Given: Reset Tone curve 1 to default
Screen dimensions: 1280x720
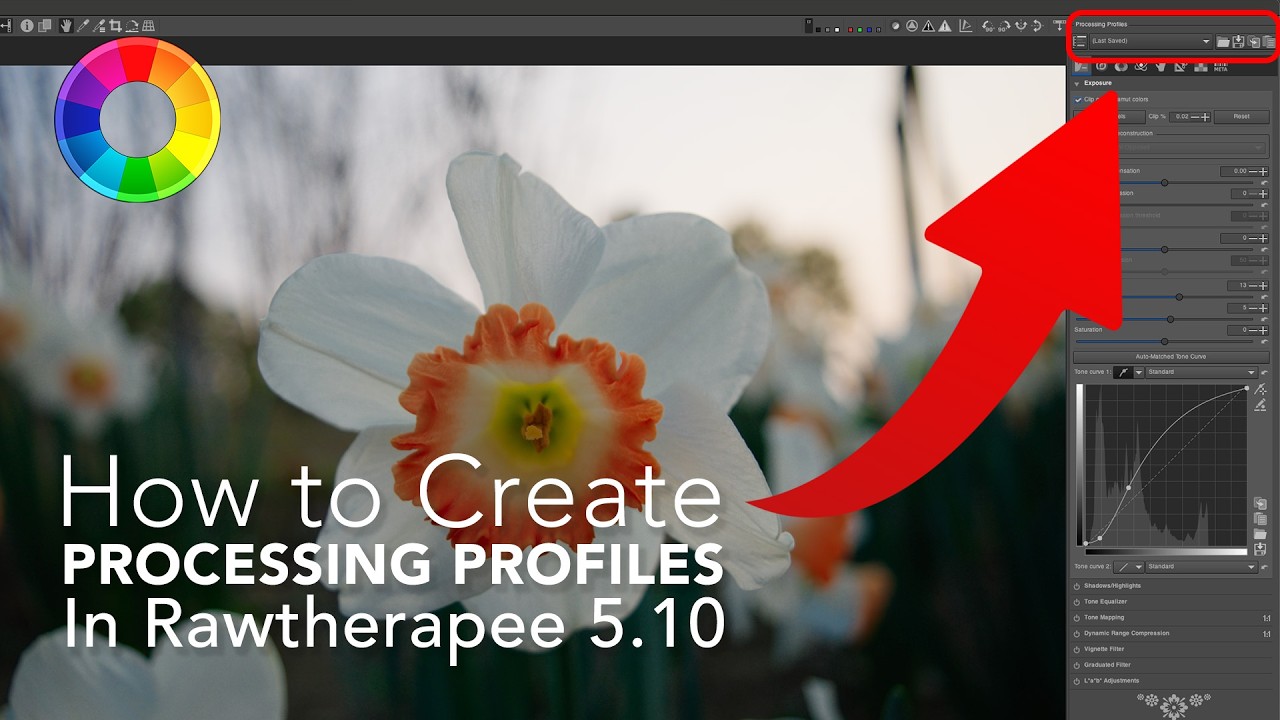Looking at the screenshot, I should (1264, 372).
